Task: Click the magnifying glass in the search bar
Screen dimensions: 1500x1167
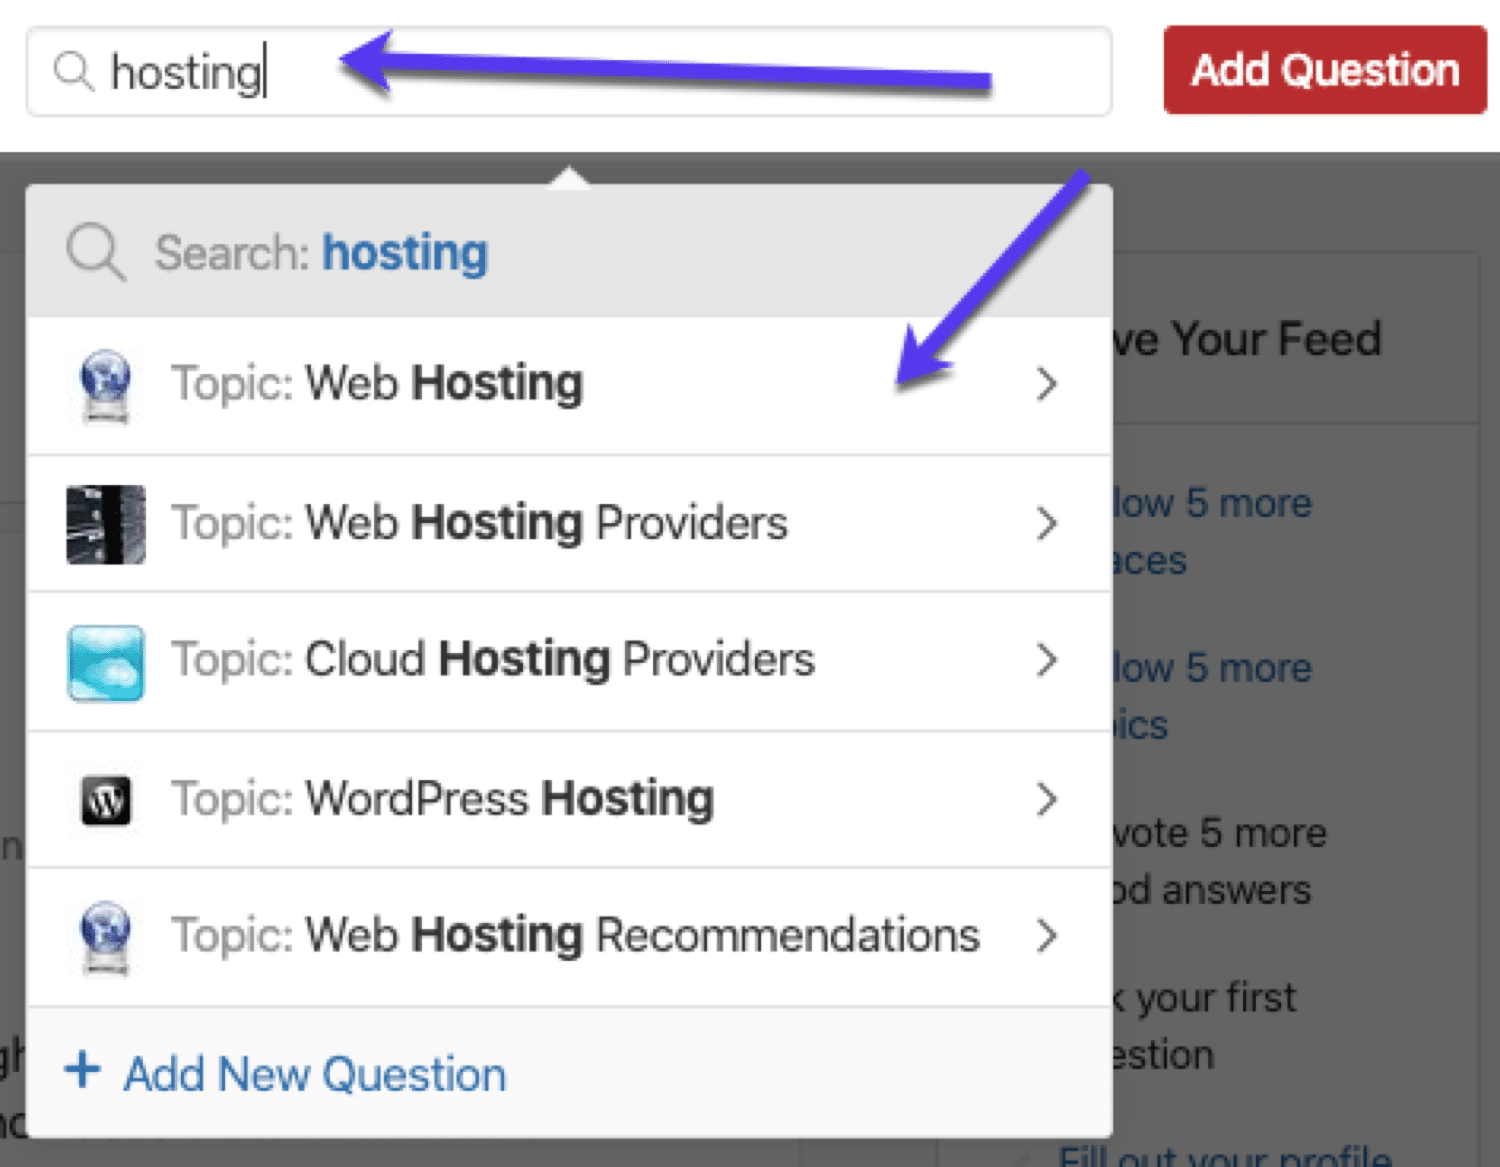Action: click(x=73, y=71)
